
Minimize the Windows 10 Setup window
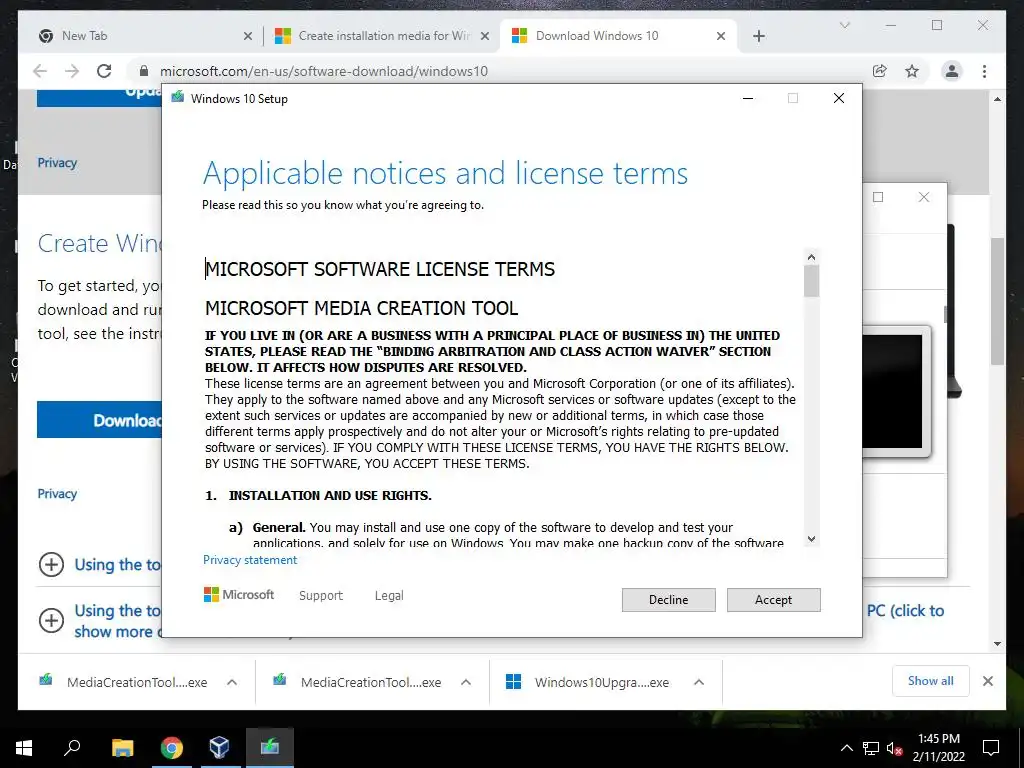point(748,98)
